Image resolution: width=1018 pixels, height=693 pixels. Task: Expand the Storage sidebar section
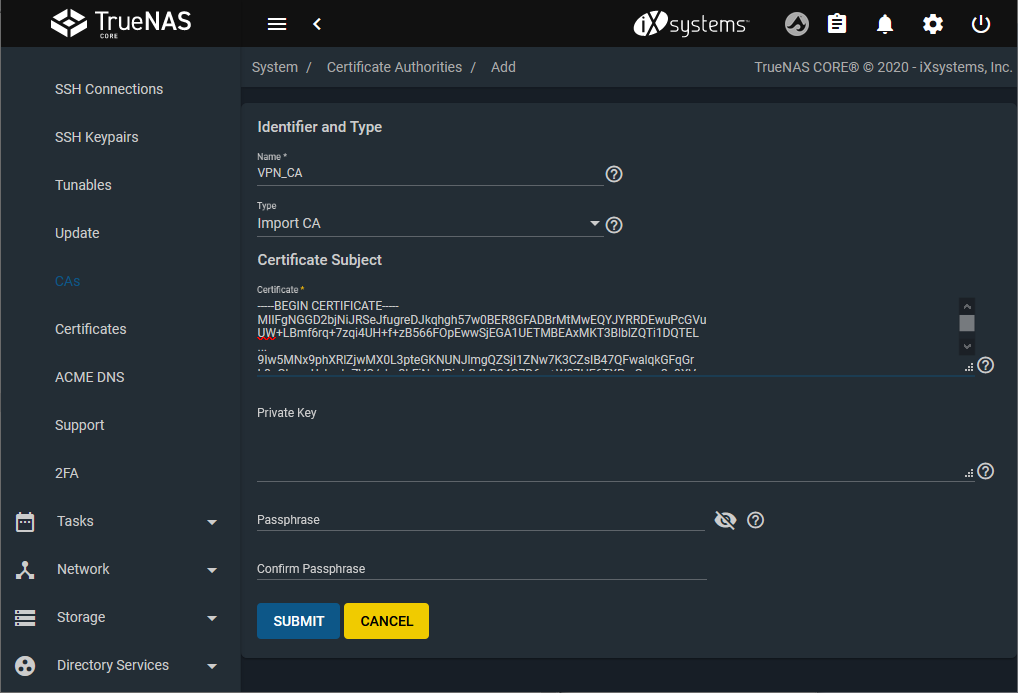(120, 617)
